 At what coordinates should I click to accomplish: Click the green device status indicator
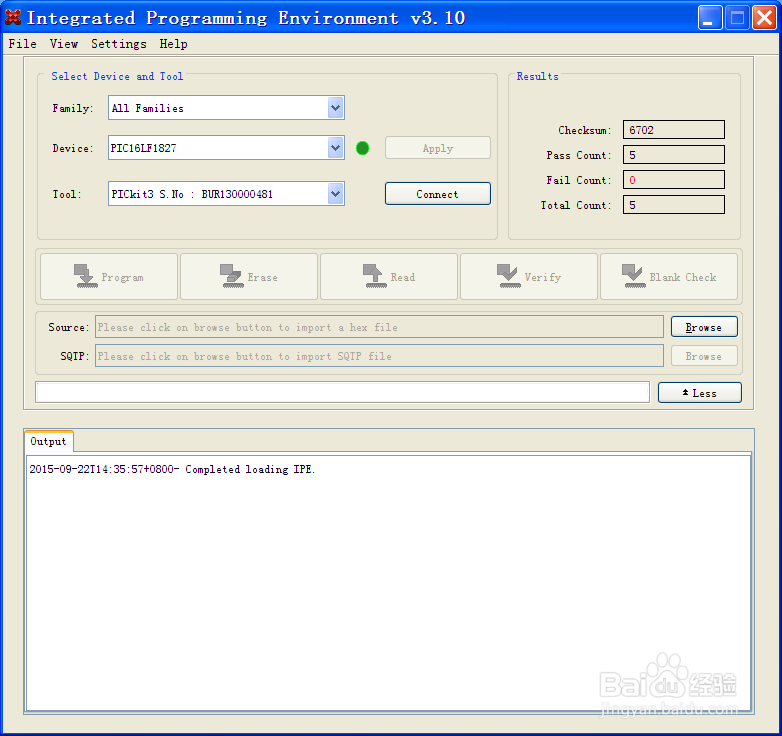pyautogui.click(x=363, y=148)
